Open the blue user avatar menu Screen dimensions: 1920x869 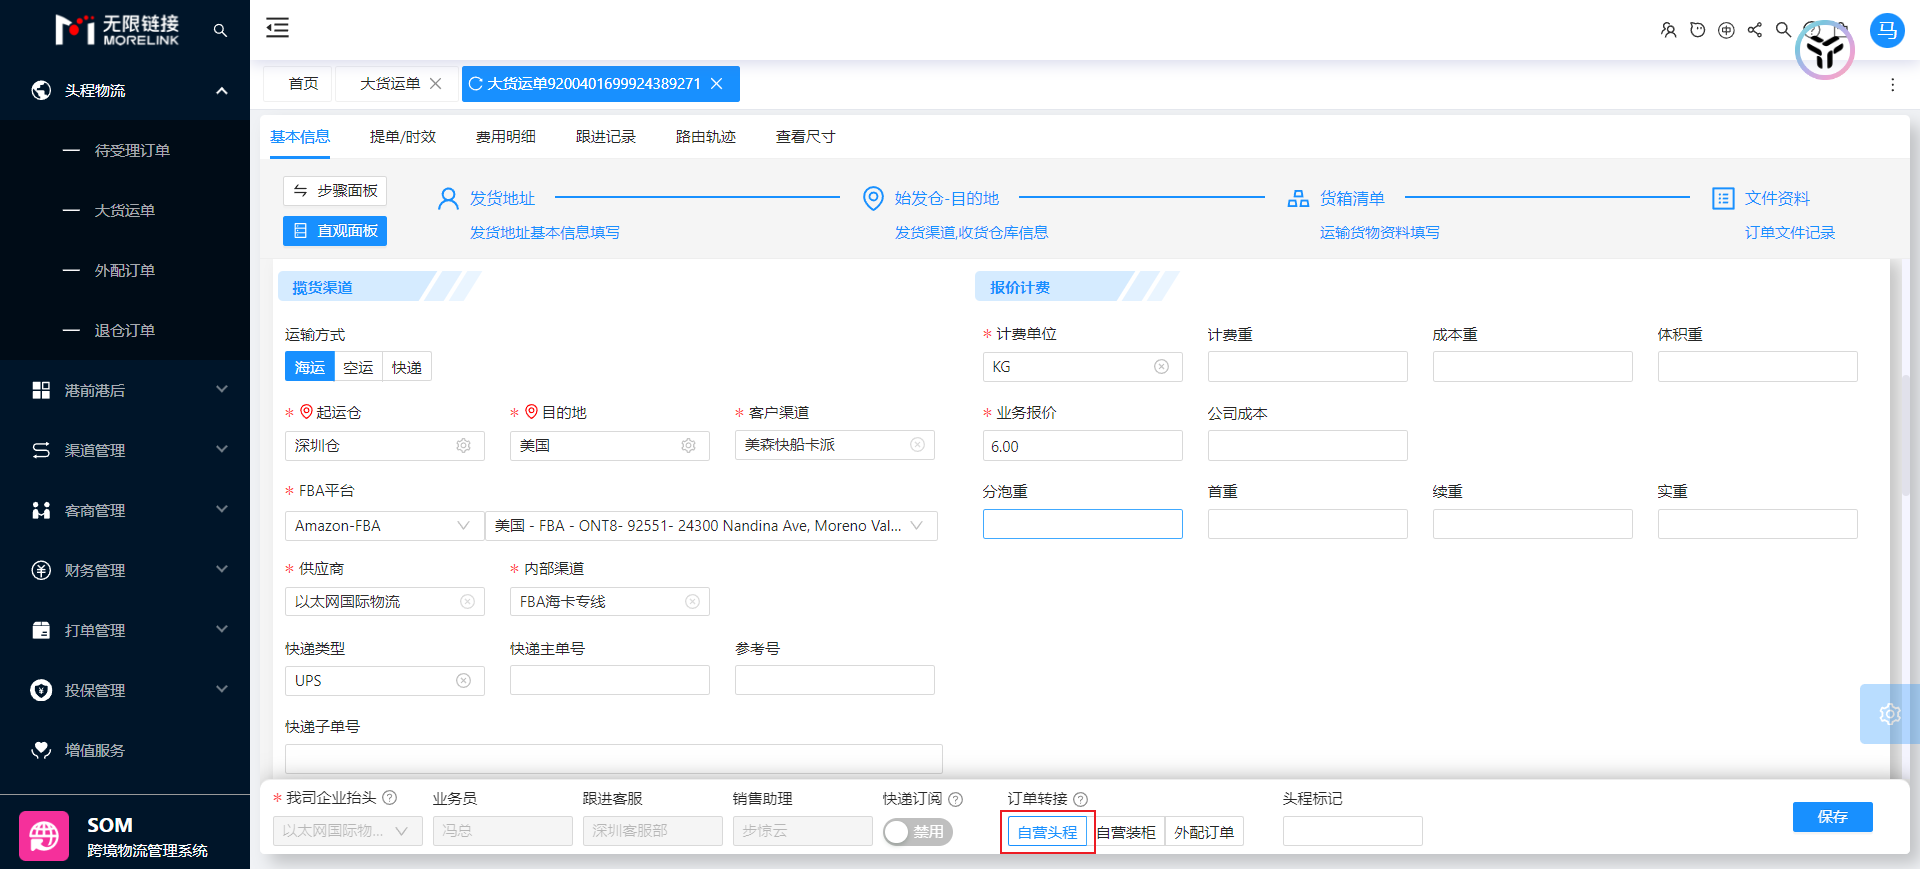click(1887, 30)
